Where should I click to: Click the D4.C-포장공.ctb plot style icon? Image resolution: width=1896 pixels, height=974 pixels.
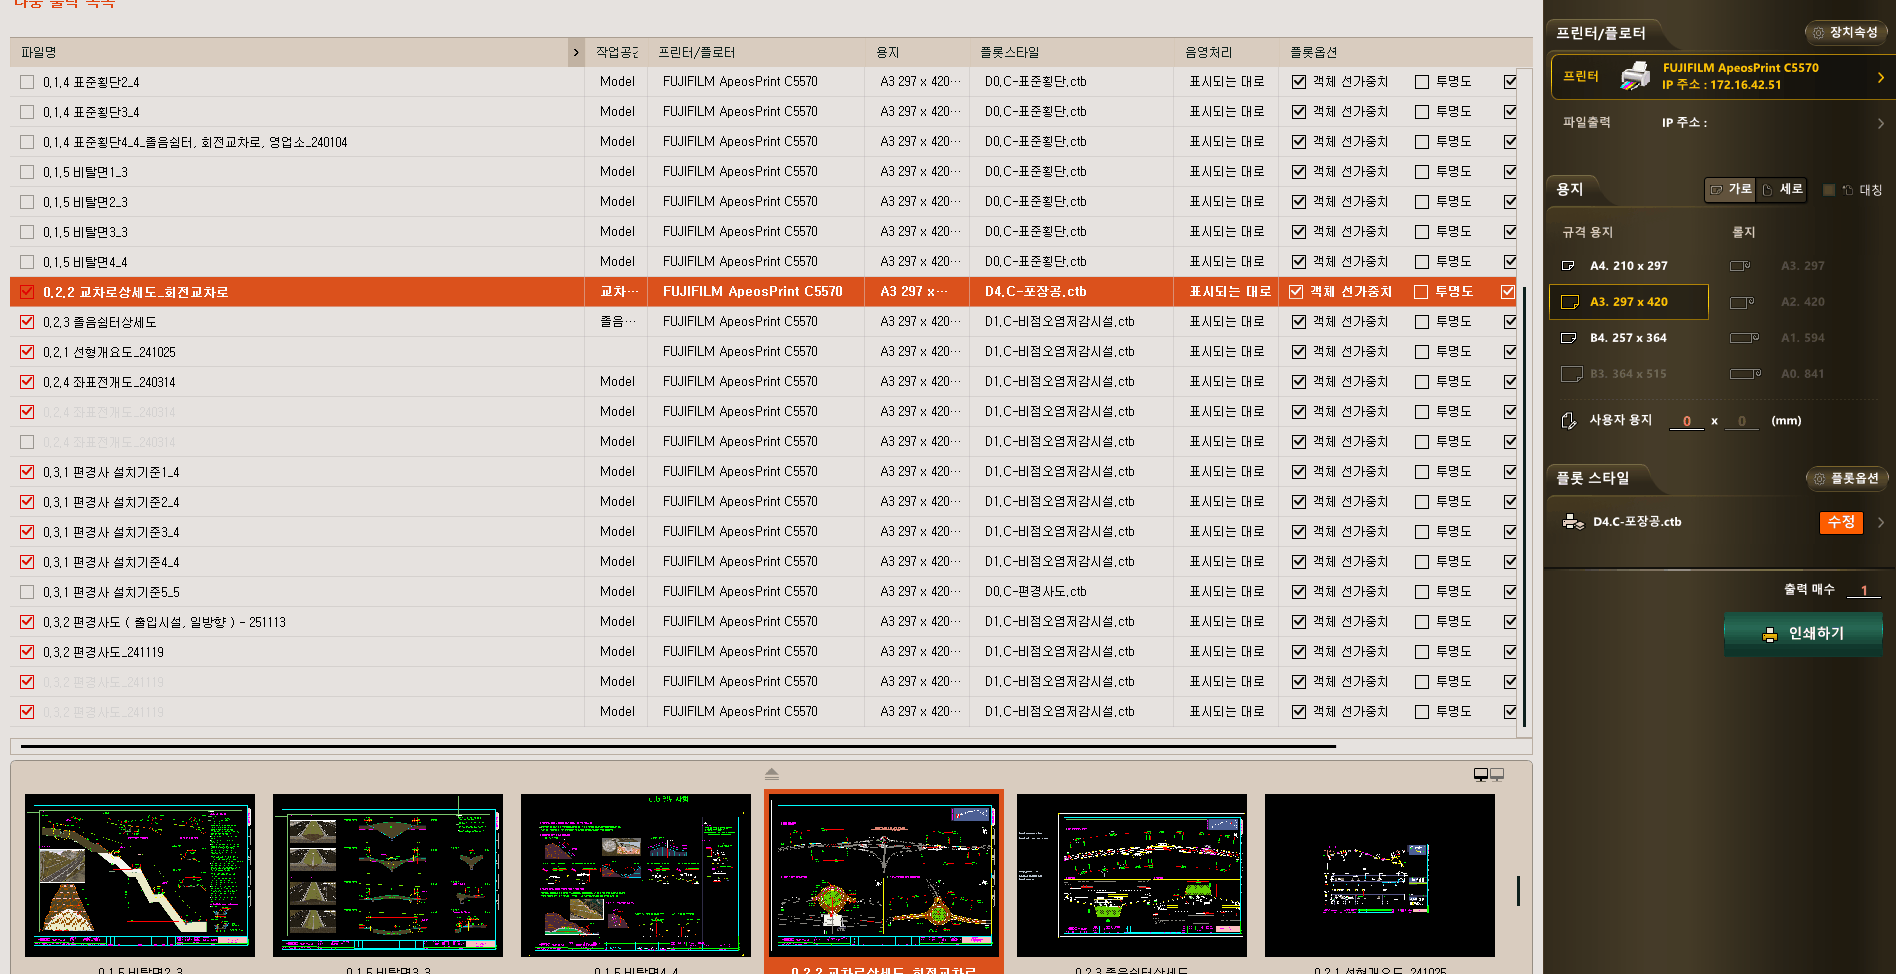pyautogui.click(x=1573, y=521)
